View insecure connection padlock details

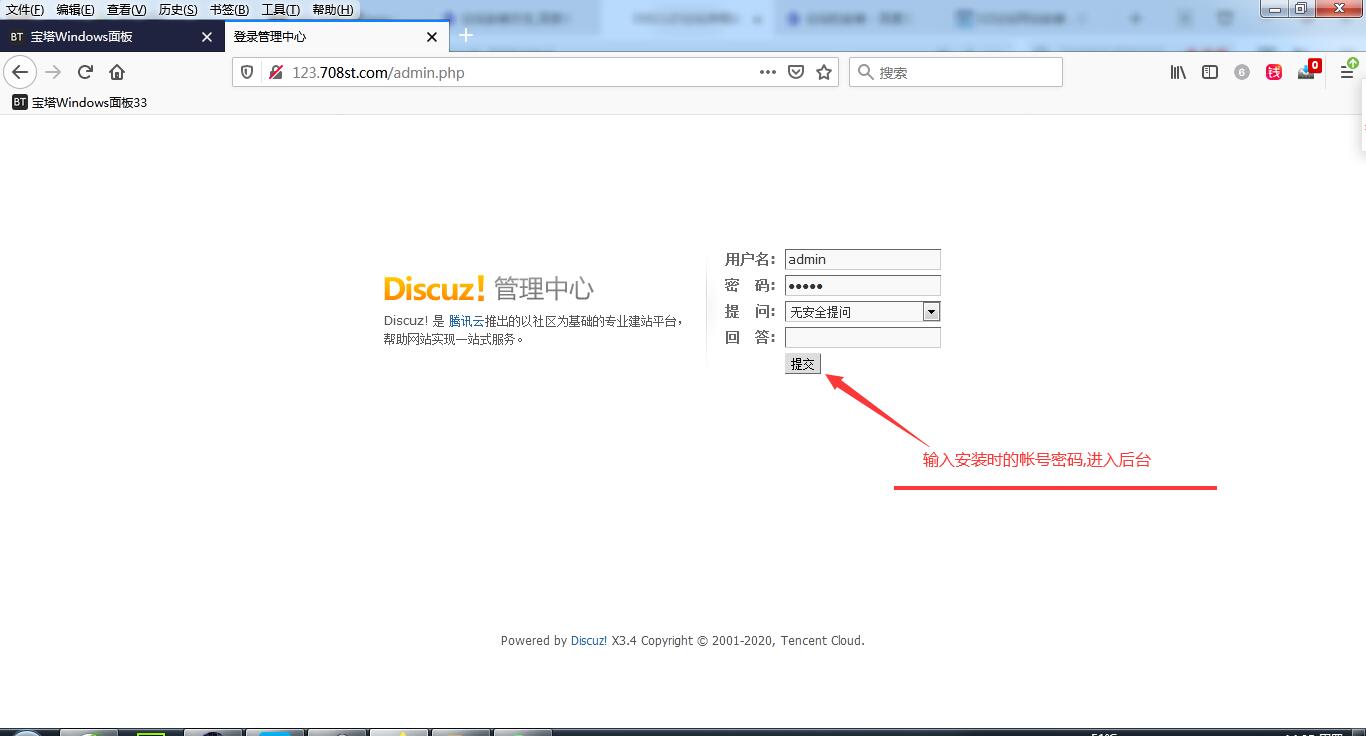(275, 72)
